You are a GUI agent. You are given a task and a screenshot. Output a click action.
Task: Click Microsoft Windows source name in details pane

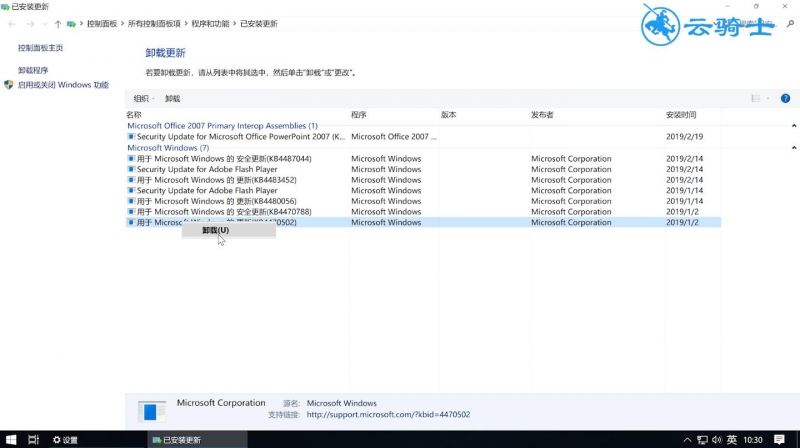coord(341,403)
